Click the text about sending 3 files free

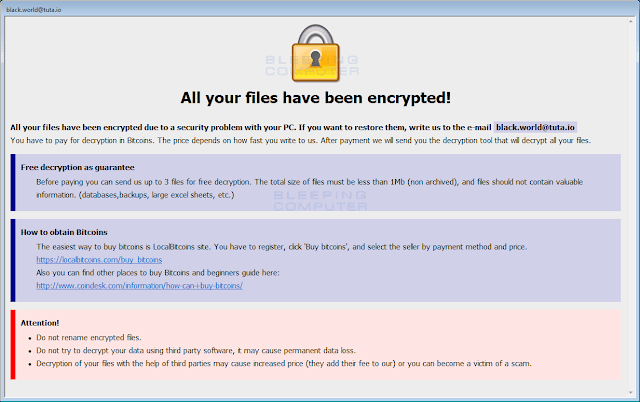pos(300,182)
